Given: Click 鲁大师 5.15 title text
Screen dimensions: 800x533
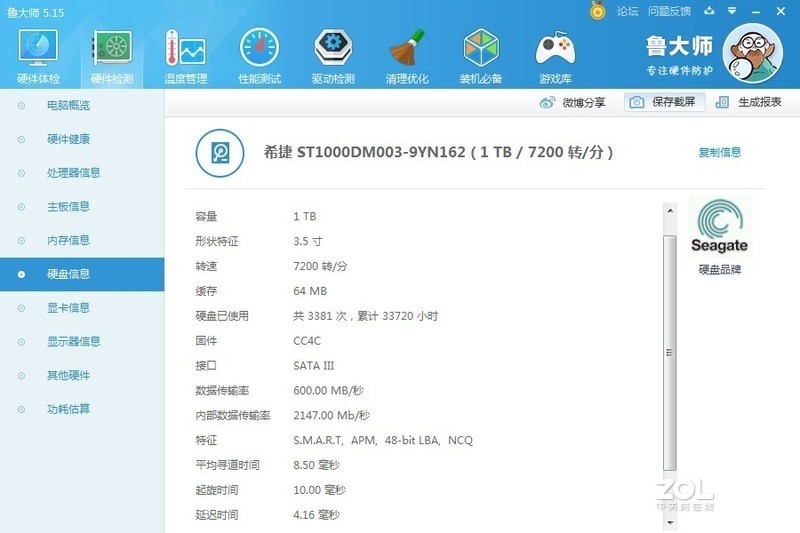Looking at the screenshot, I should [x=36, y=12].
